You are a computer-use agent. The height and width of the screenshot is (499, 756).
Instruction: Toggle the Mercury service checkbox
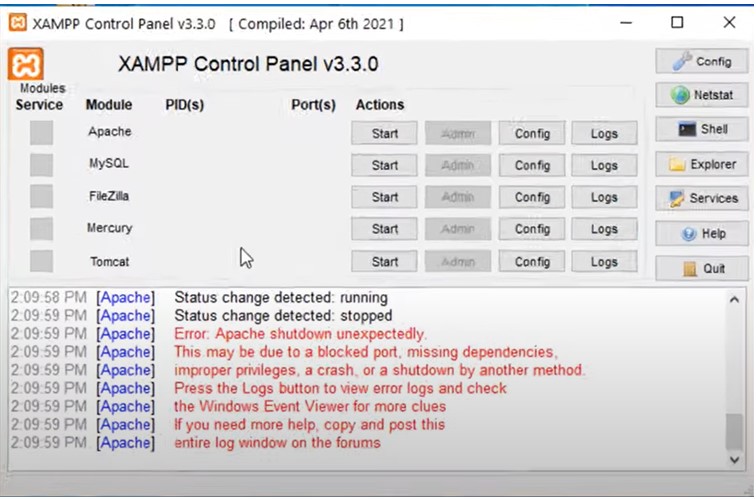coord(41,229)
